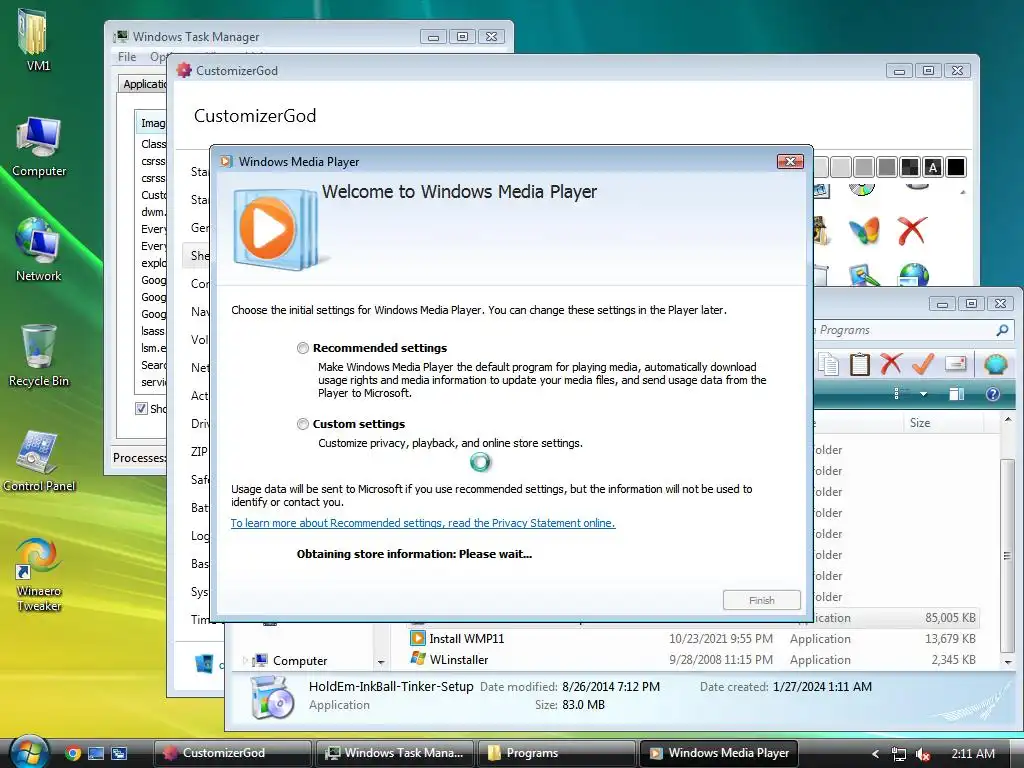Select the WLinstaller file name

pos(458,660)
